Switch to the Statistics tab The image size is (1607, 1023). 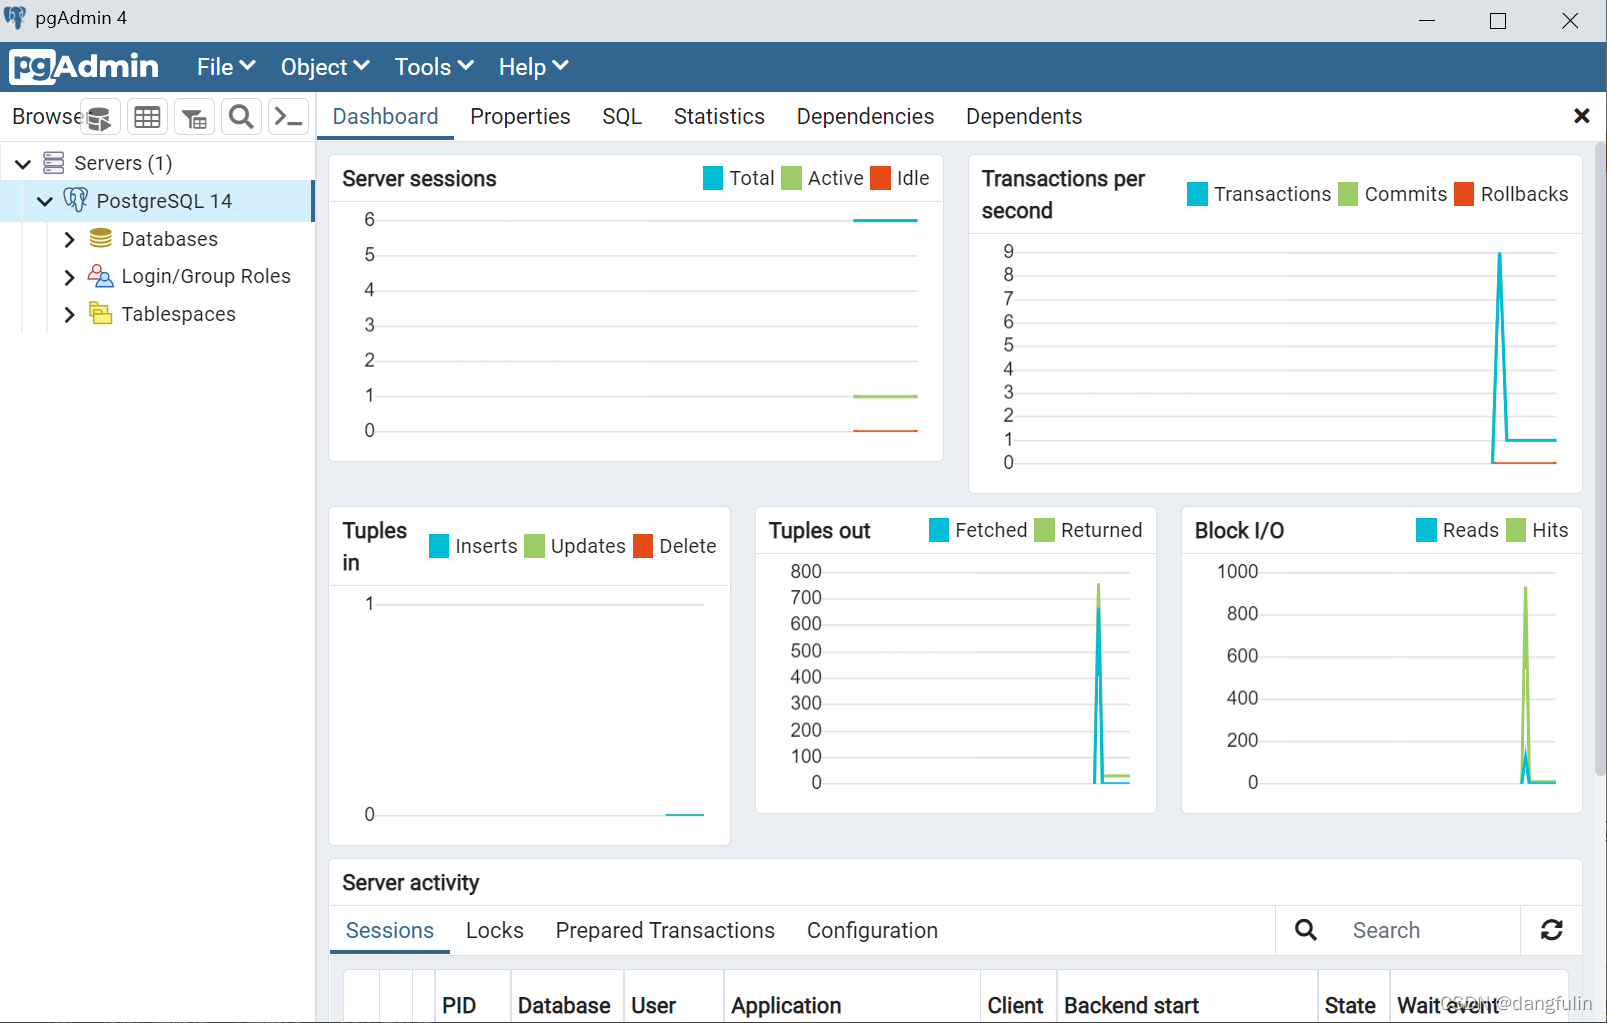[x=719, y=117]
